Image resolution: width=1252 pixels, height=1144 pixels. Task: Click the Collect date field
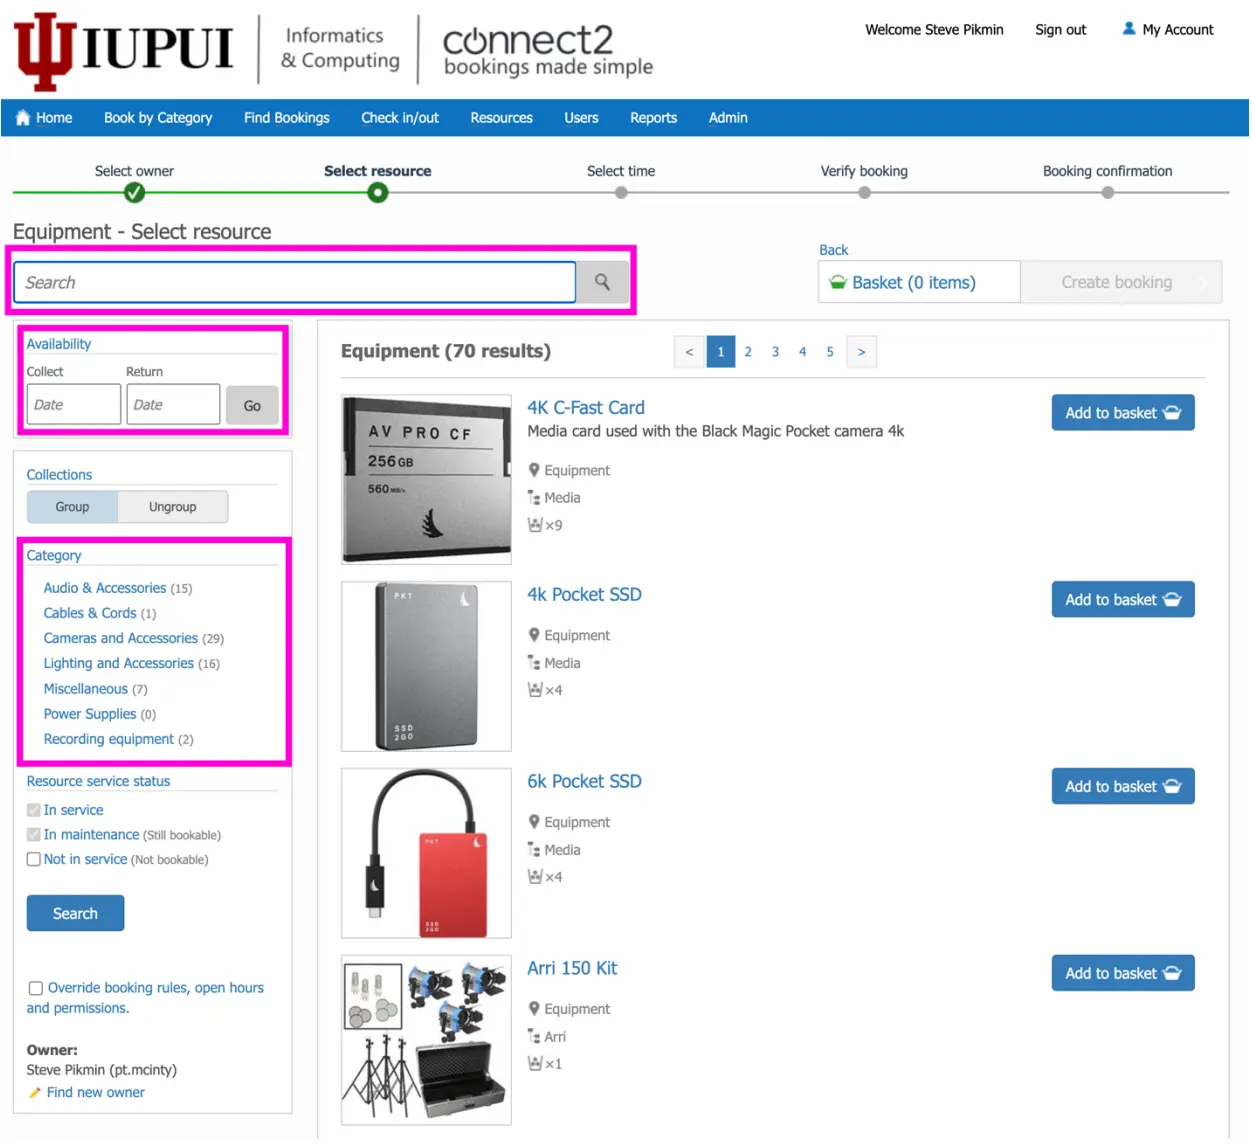74,406
